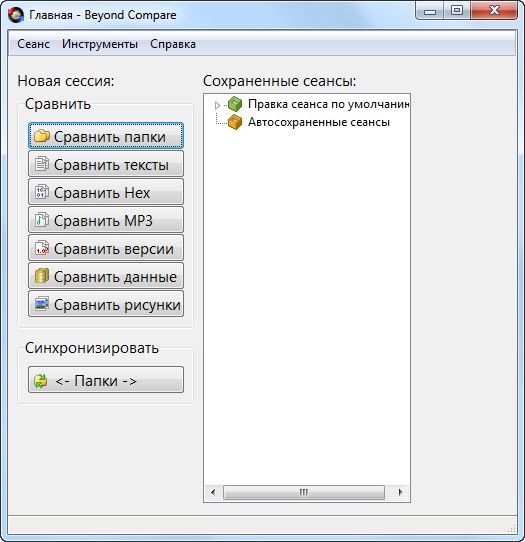Screen dimensions: 525x542
Task: Click the folder icon on Сравнить папки
Action: click(x=42, y=136)
